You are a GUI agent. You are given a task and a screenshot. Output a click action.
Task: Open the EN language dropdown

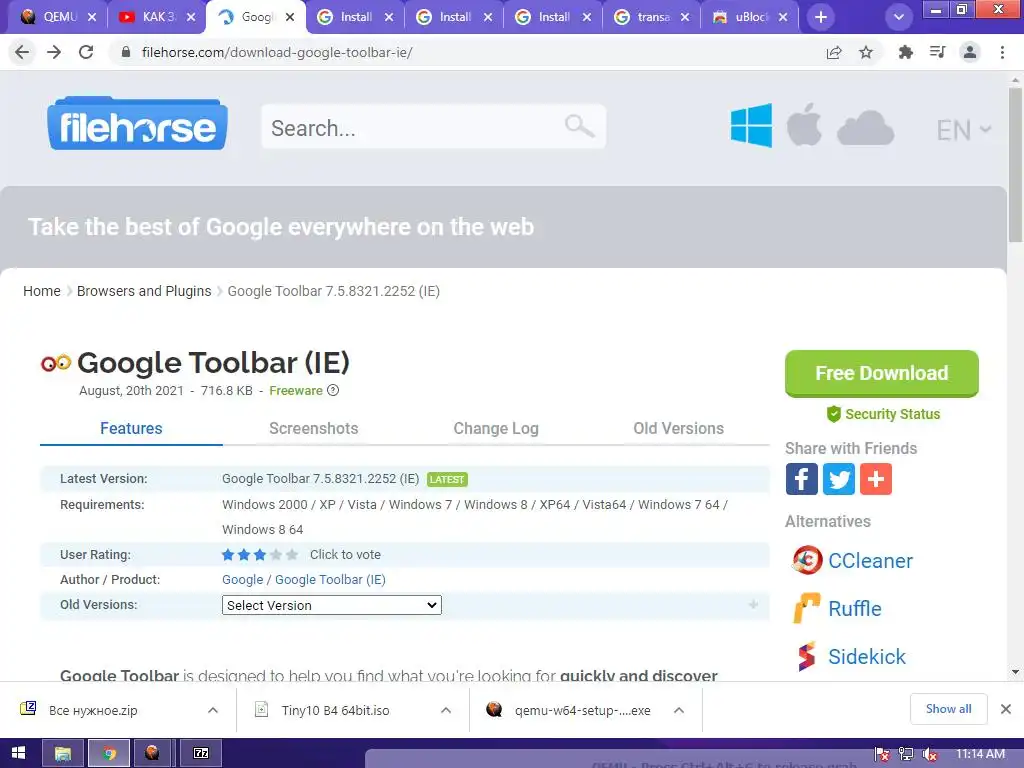pos(964,130)
